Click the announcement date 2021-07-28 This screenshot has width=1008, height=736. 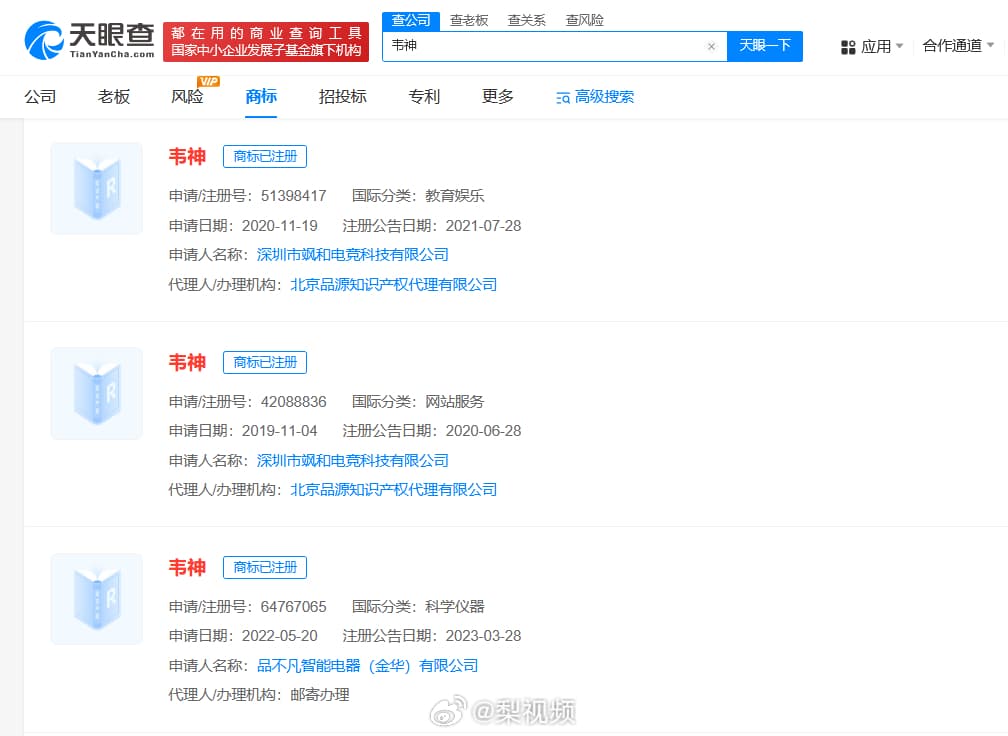tap(483, 226)
